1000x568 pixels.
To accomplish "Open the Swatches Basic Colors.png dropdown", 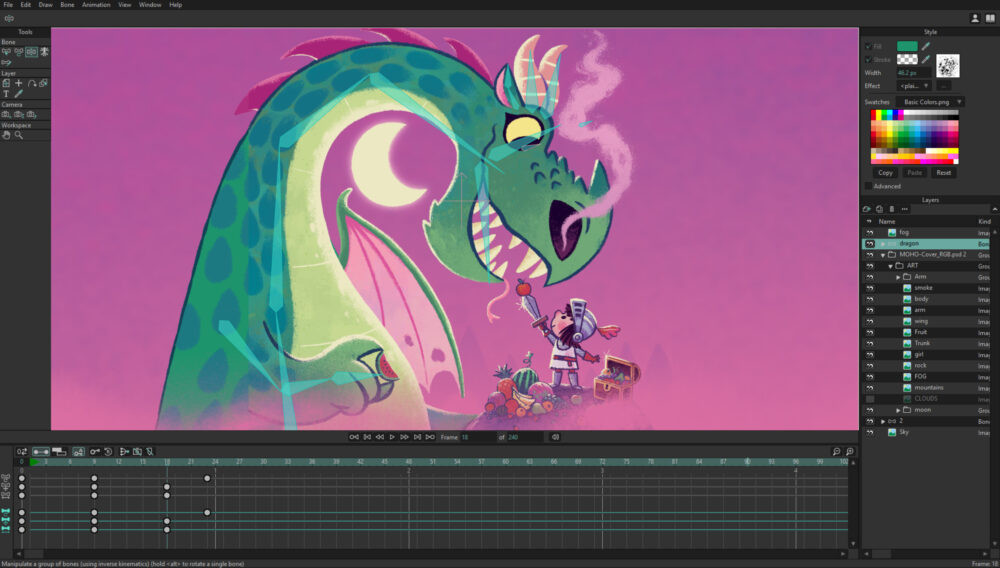I will click(x=932, y=102).
